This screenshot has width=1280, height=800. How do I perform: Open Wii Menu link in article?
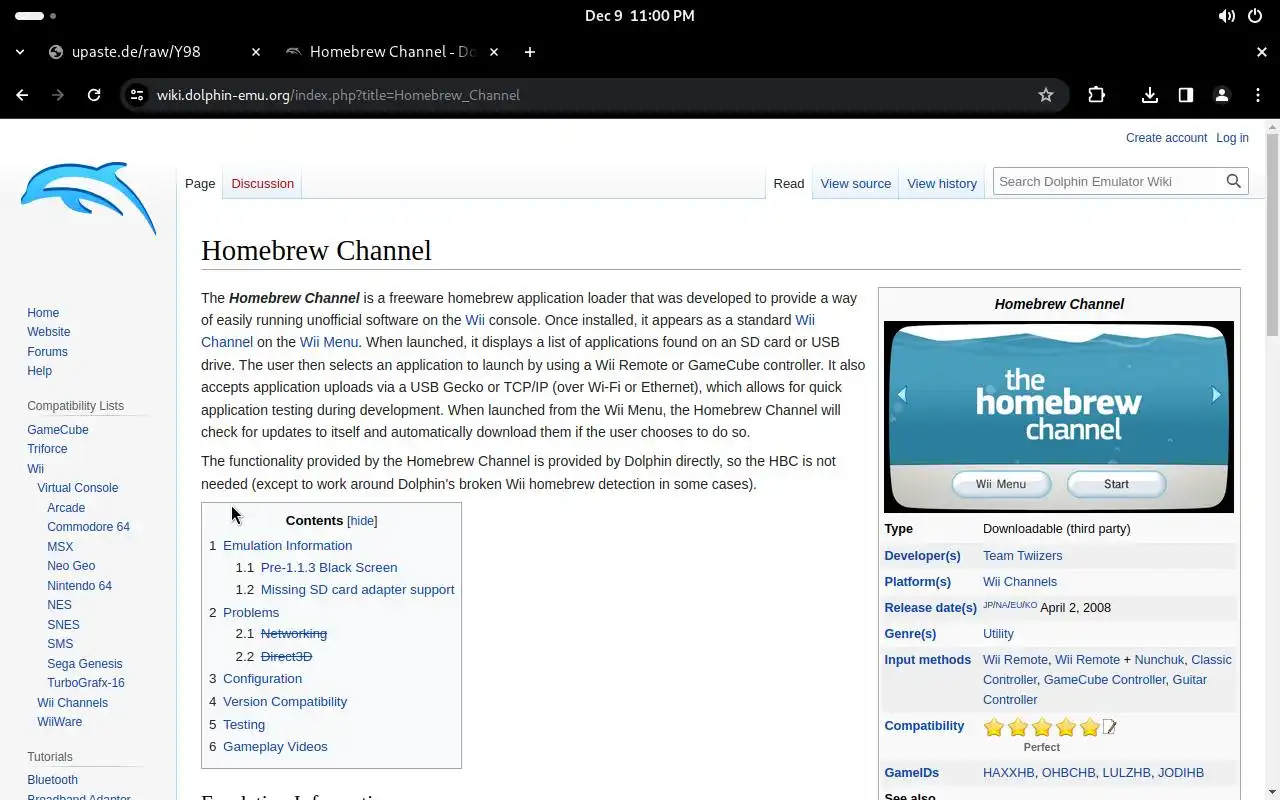[328, 342]
